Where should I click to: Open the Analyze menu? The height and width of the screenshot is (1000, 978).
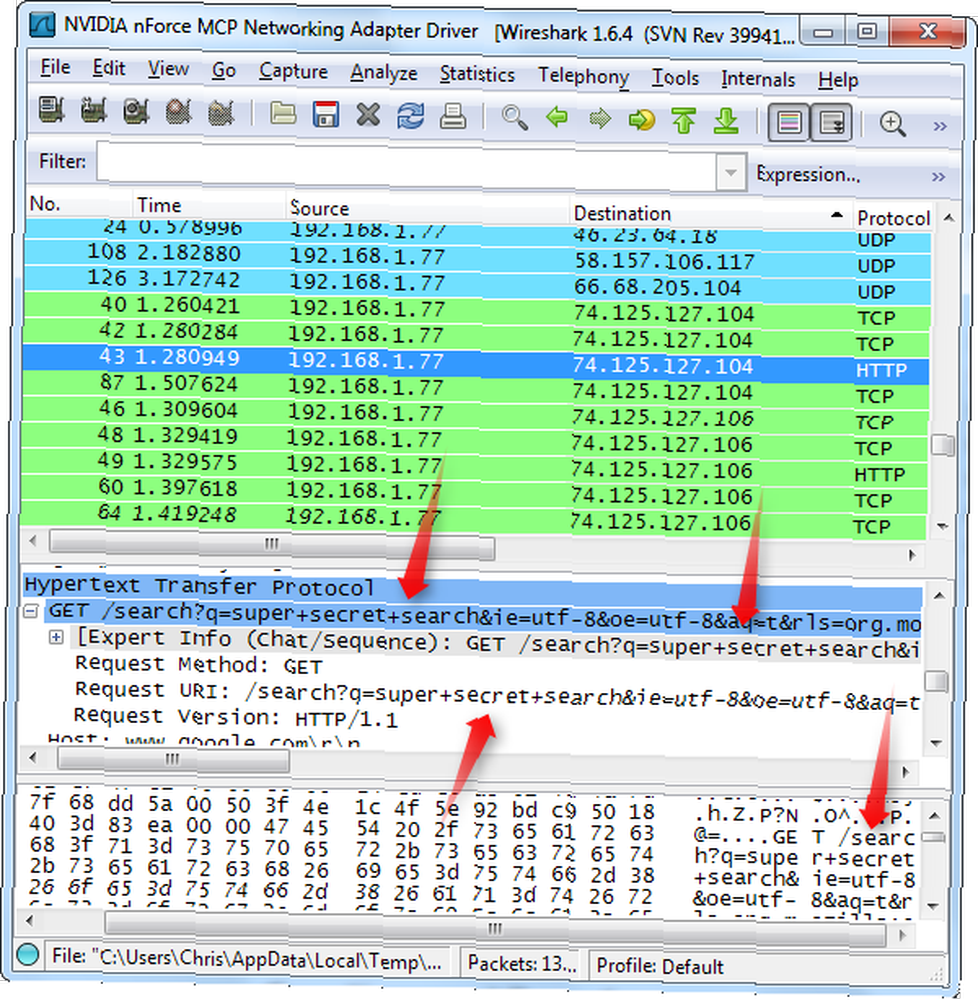coord(384,73)
